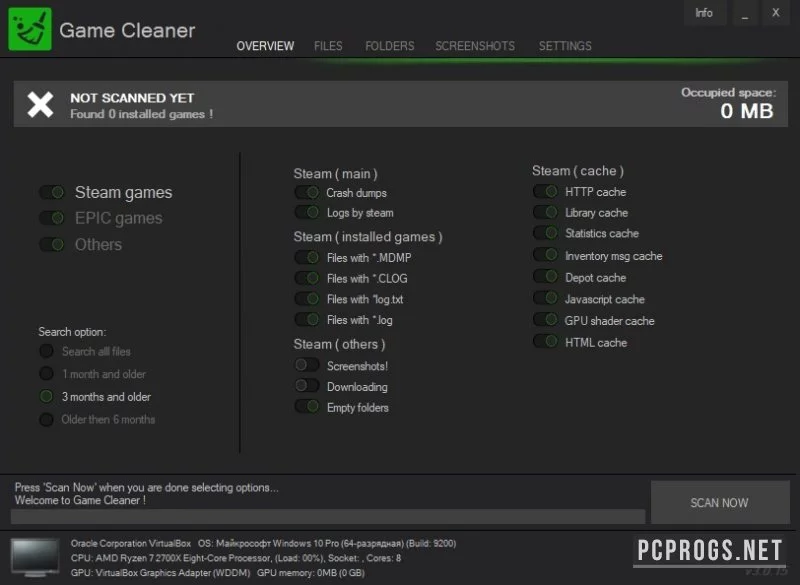The image size is (800, 585).
Task: Click the 'Occupied space:' label
Action: [x=729, y=93]
